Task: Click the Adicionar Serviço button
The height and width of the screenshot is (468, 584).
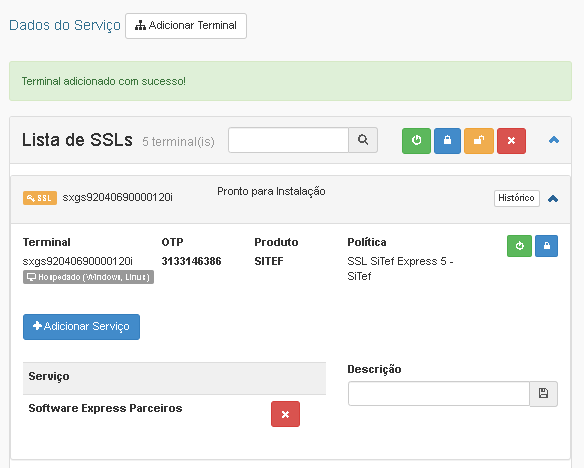Action: pos(82,327)
